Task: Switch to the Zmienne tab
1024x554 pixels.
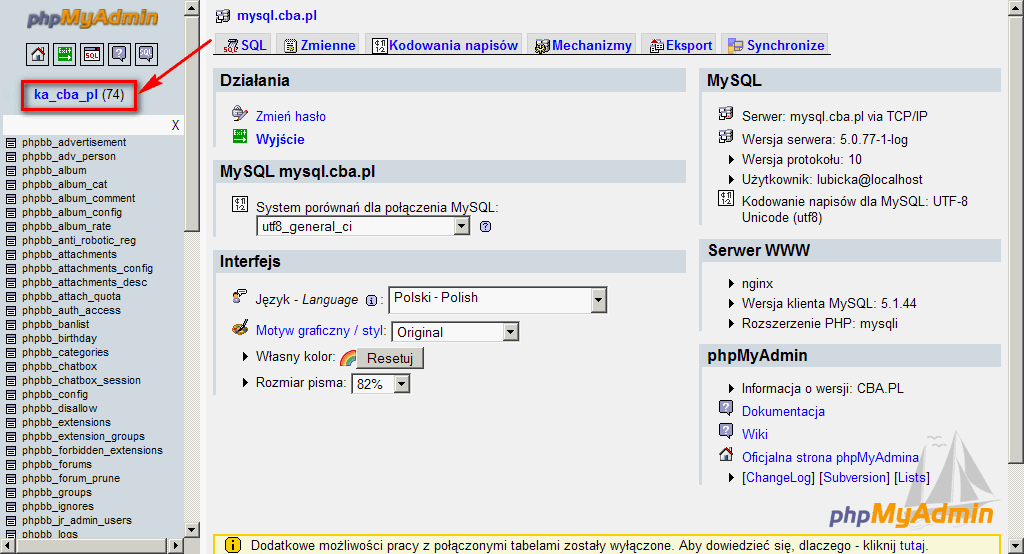Action: tap(320, 45)
